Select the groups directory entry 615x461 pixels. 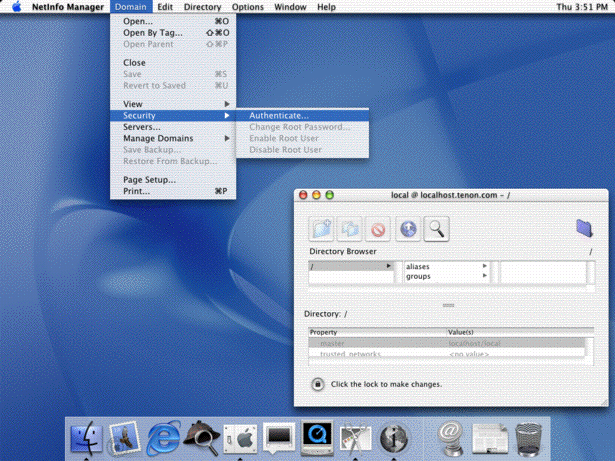(x=418, y=276)
